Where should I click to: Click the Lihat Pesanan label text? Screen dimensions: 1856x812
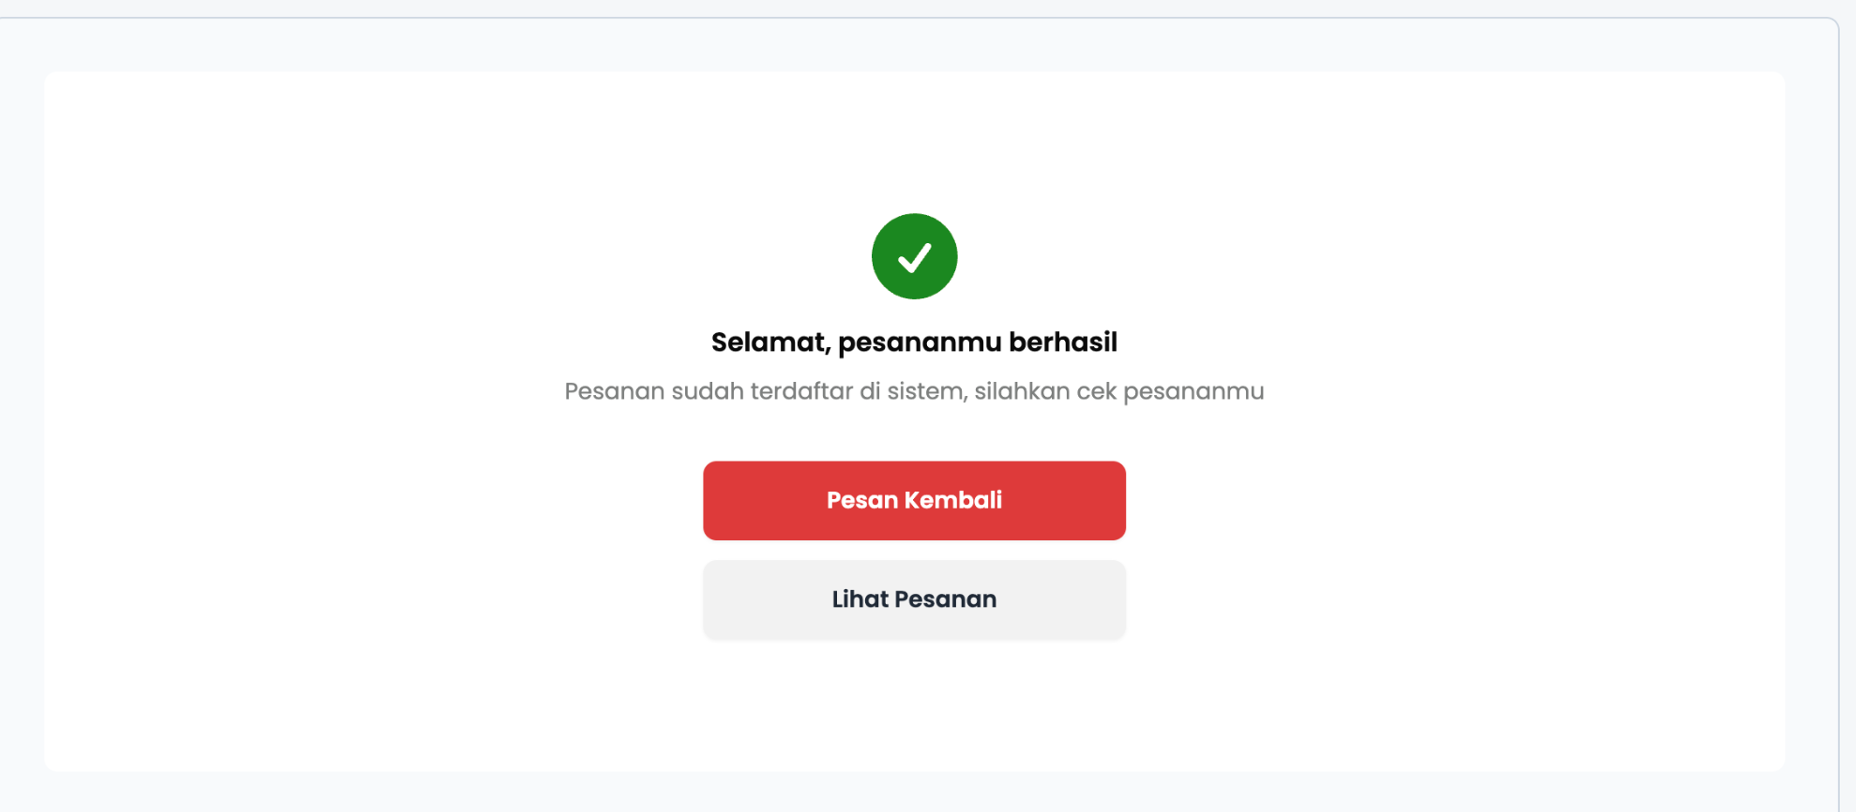(914, 599)
